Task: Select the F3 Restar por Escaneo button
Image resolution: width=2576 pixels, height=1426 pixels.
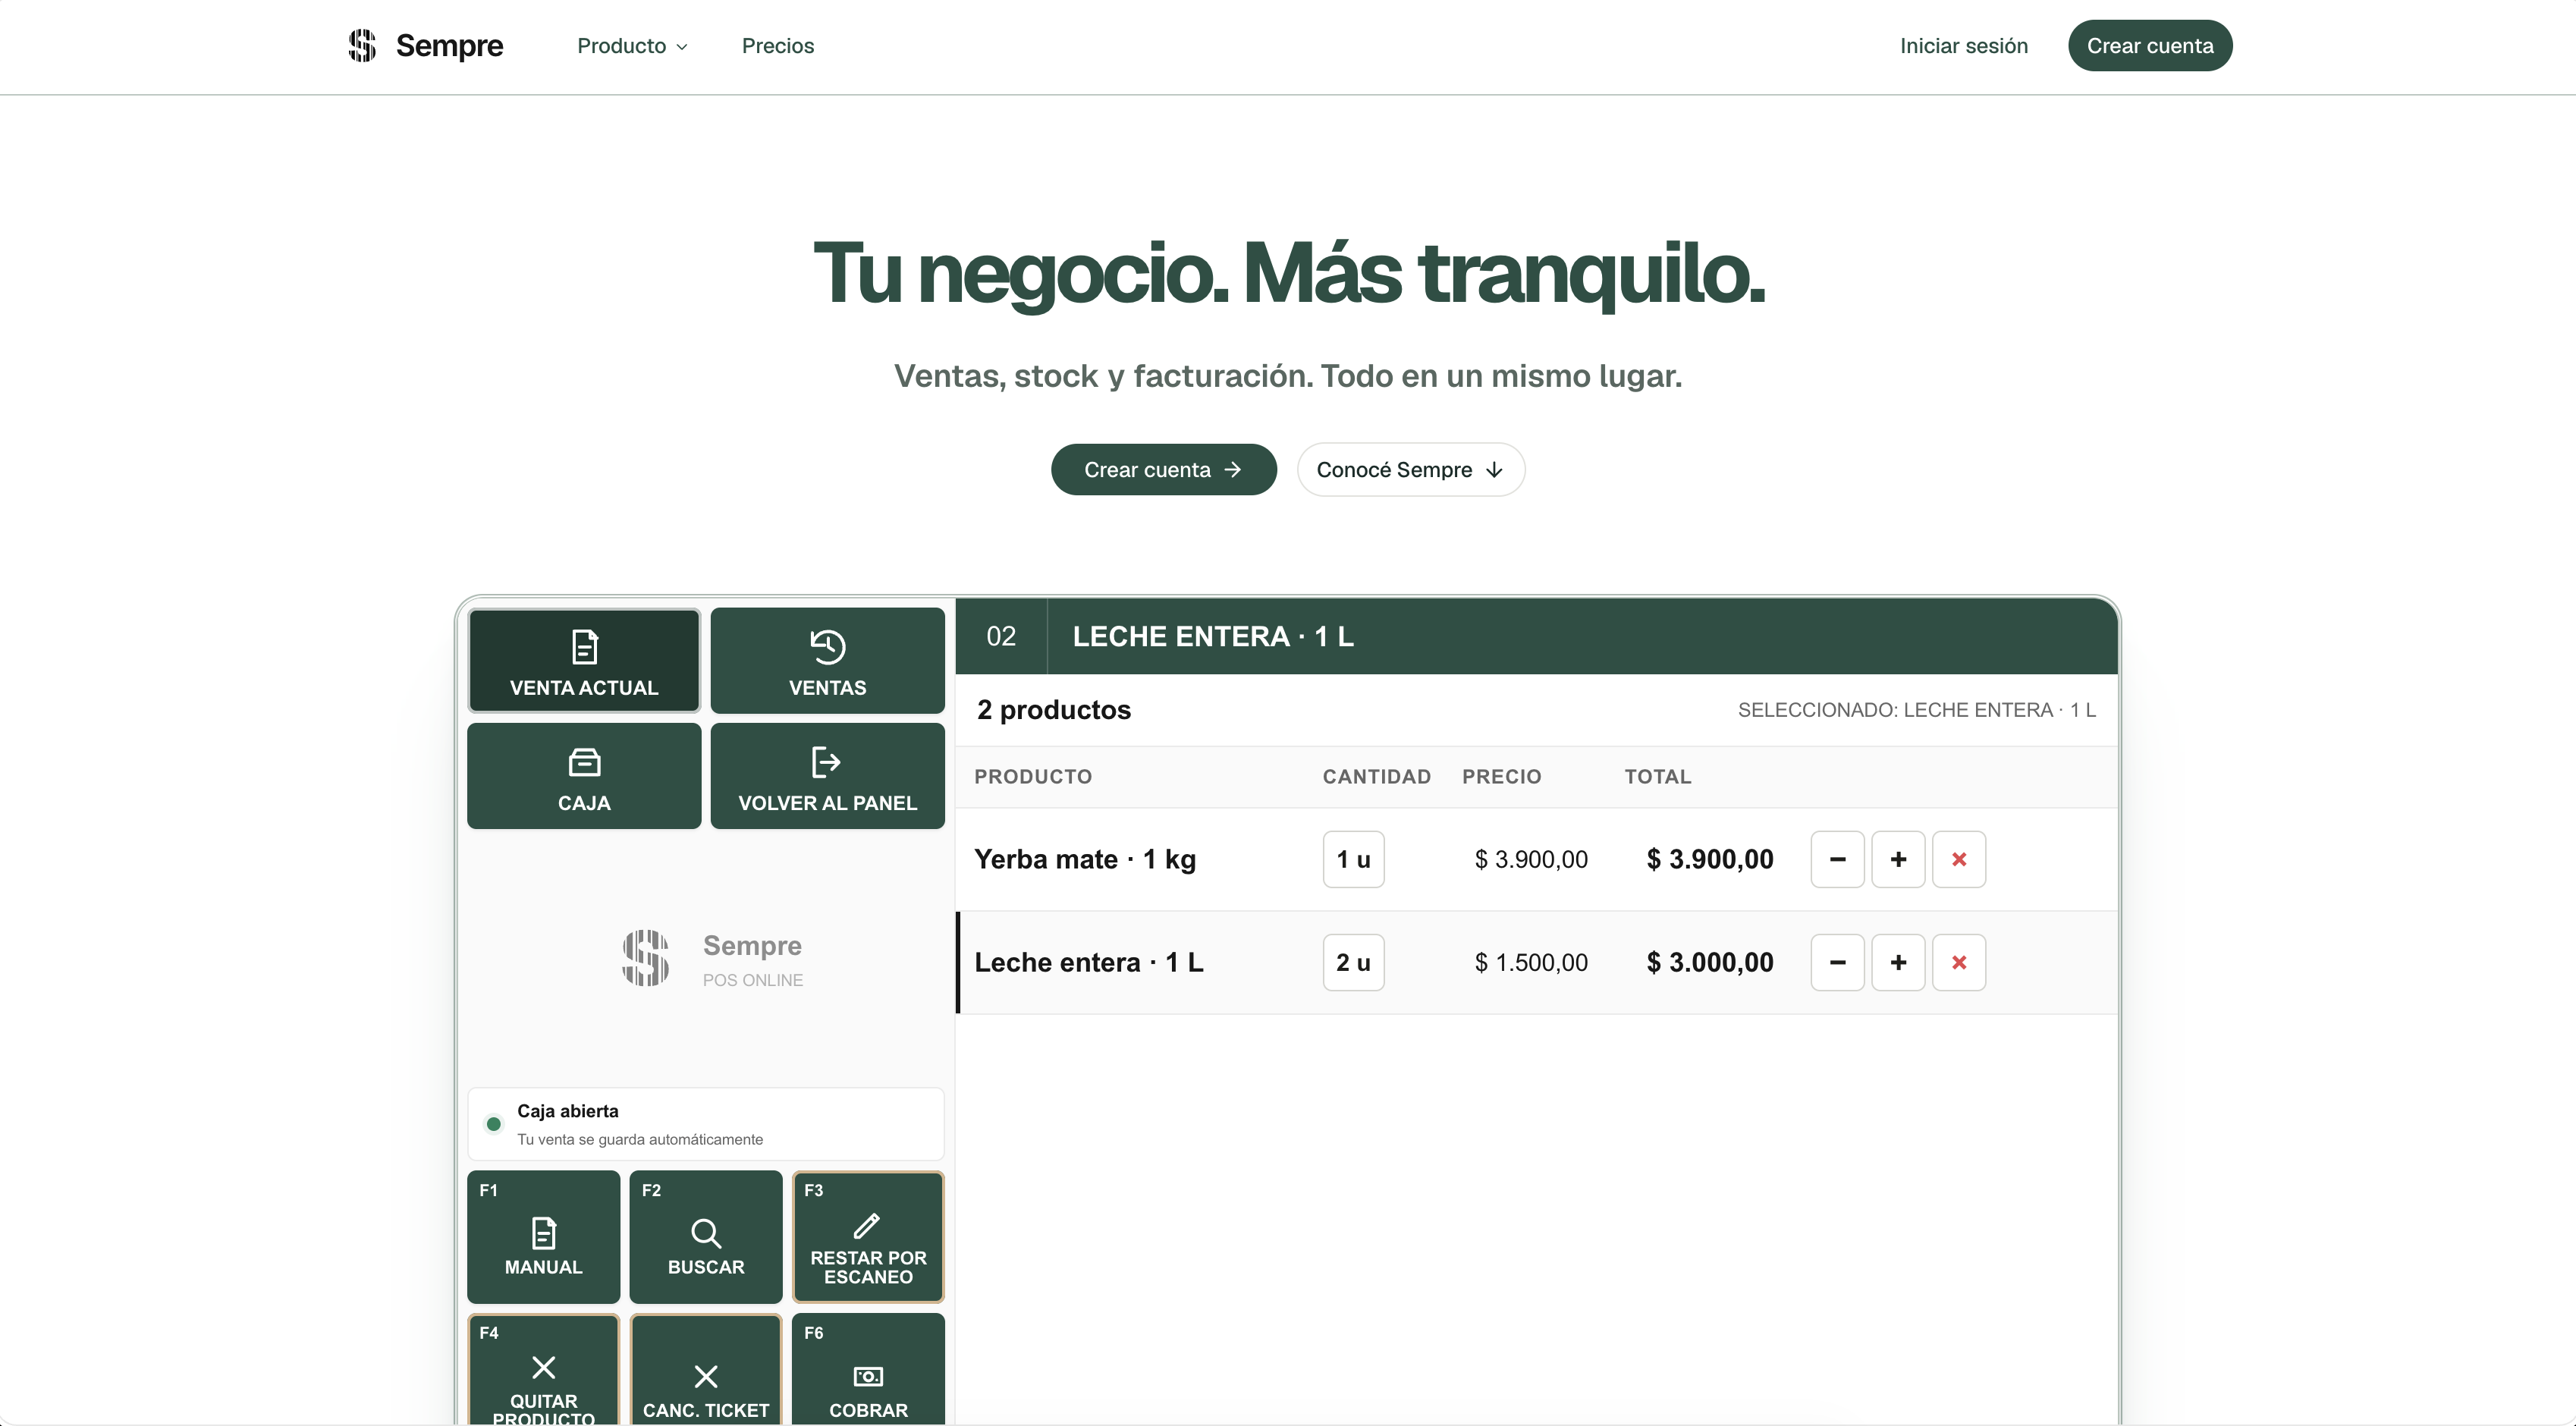Action: (868, 1237)
